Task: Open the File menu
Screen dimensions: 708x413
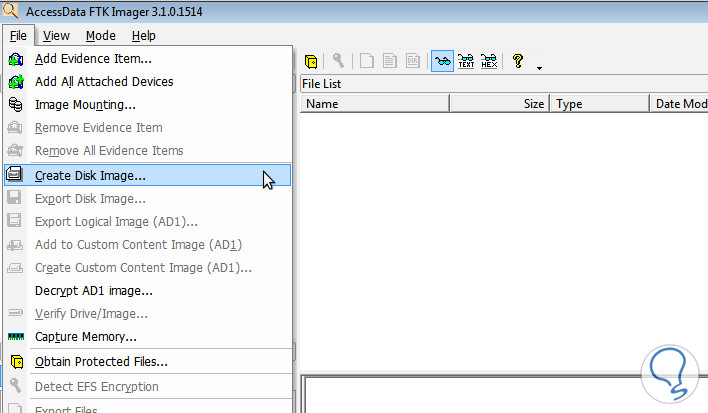Action: tap(18, 36)
